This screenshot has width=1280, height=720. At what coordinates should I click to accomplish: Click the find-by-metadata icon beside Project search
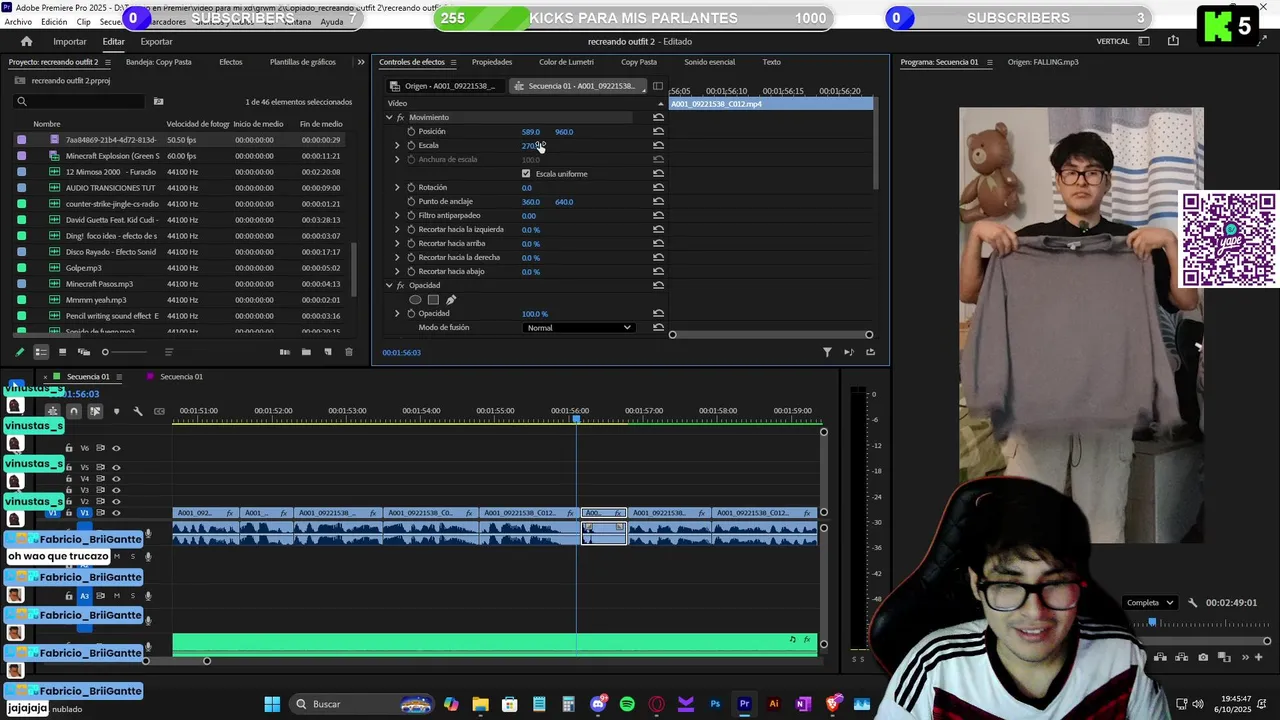(158, 101)
